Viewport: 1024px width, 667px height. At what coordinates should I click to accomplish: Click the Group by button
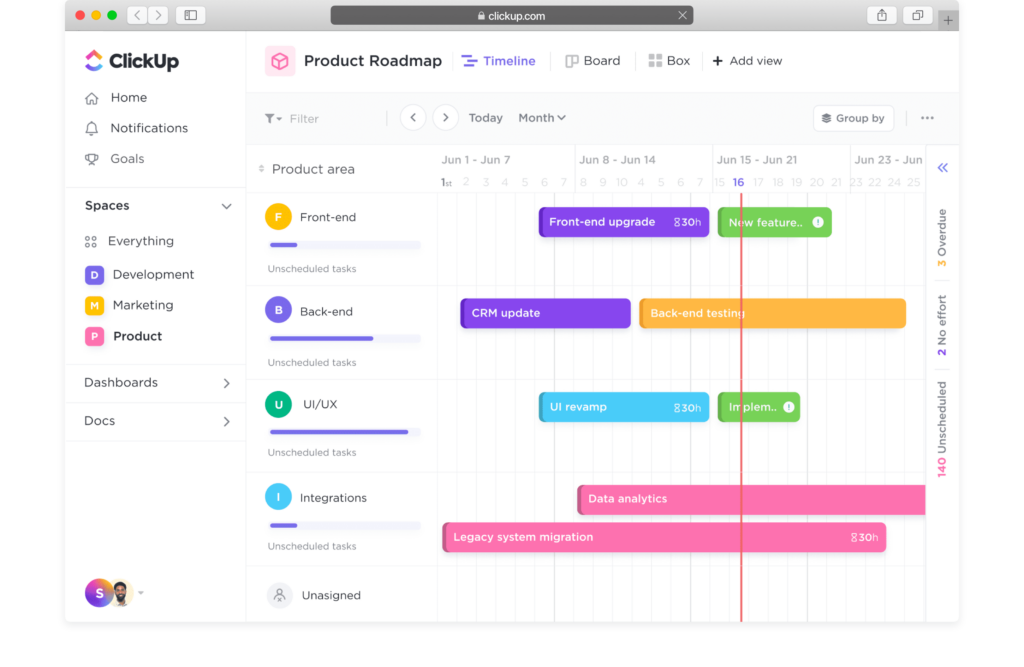[853, 118]
